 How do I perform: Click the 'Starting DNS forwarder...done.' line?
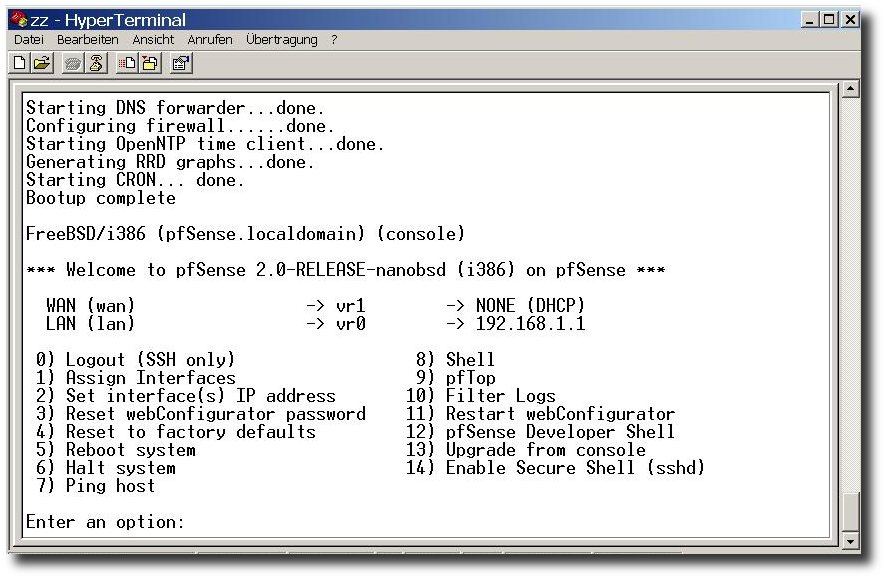point(175,108)
